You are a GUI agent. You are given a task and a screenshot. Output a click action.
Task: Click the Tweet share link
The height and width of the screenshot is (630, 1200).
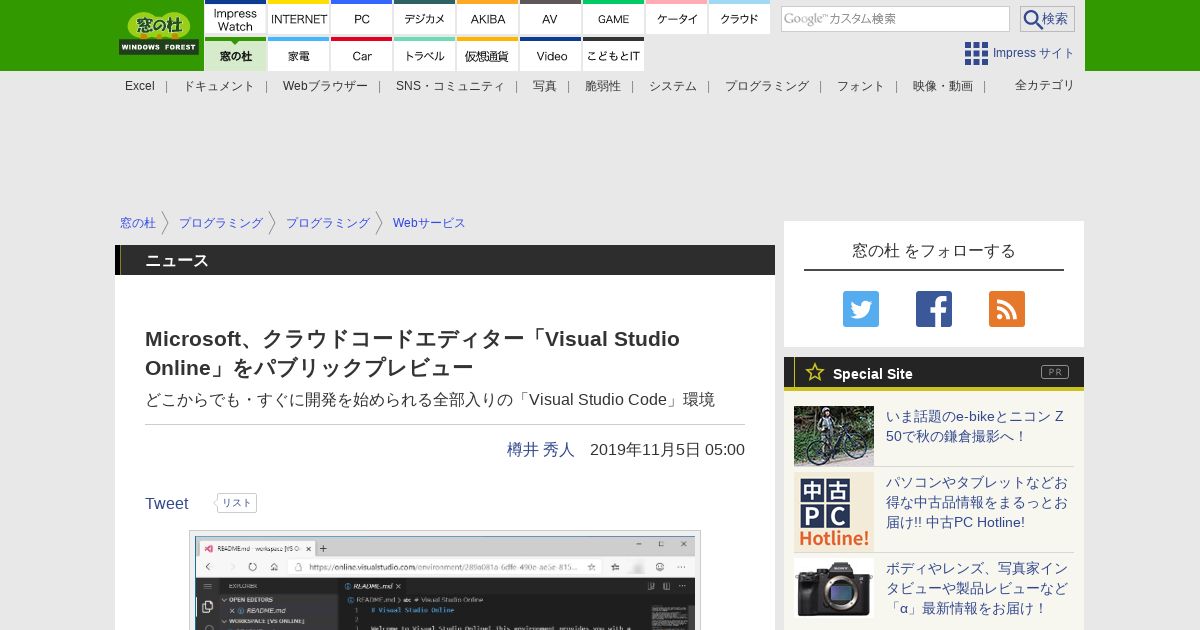coord(167,503)
